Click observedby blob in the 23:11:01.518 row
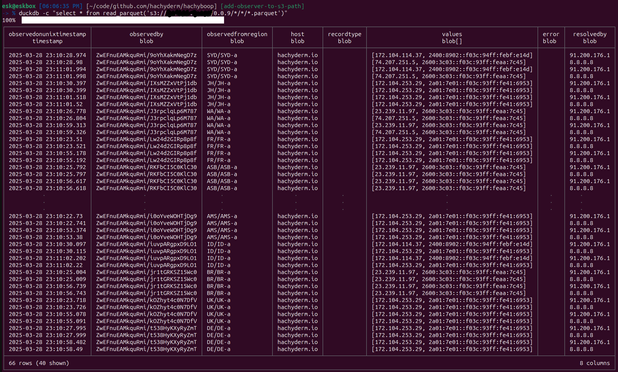This screenshot has width=618, height=372. [146, 97]
